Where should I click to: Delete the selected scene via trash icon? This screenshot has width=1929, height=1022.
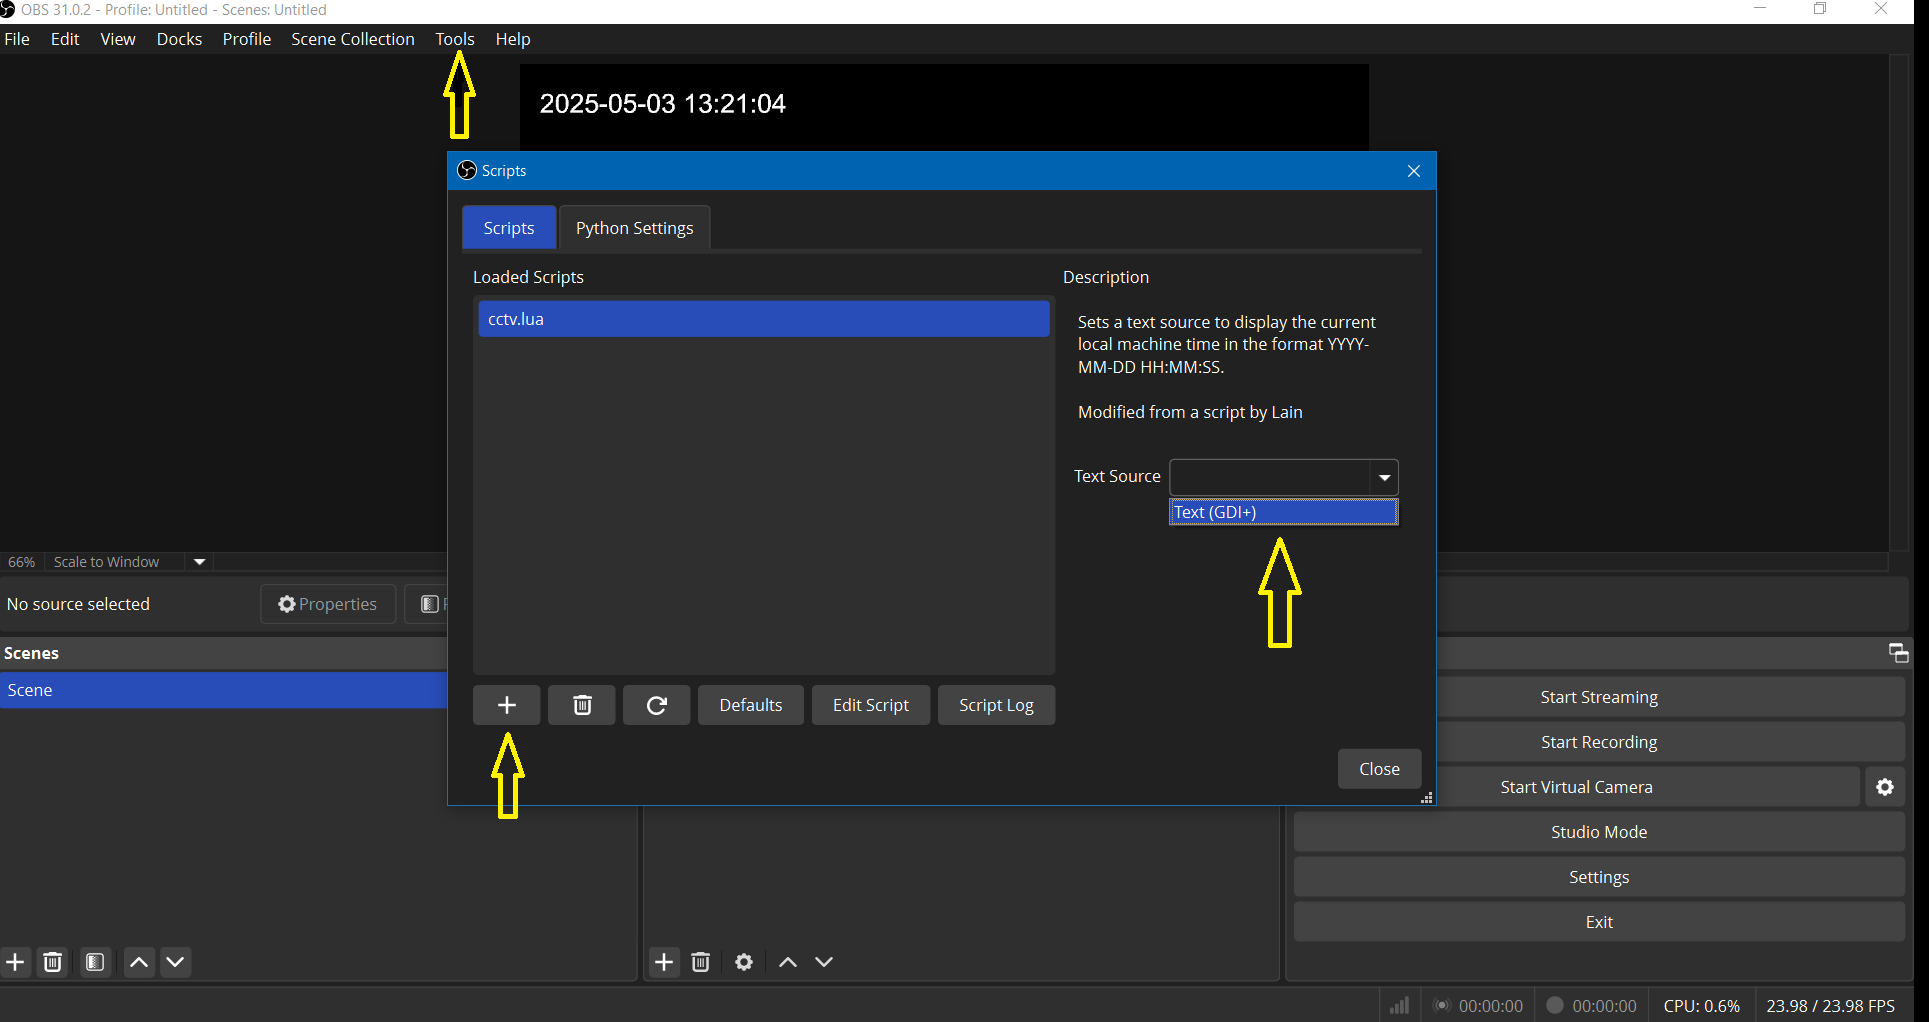53,962
